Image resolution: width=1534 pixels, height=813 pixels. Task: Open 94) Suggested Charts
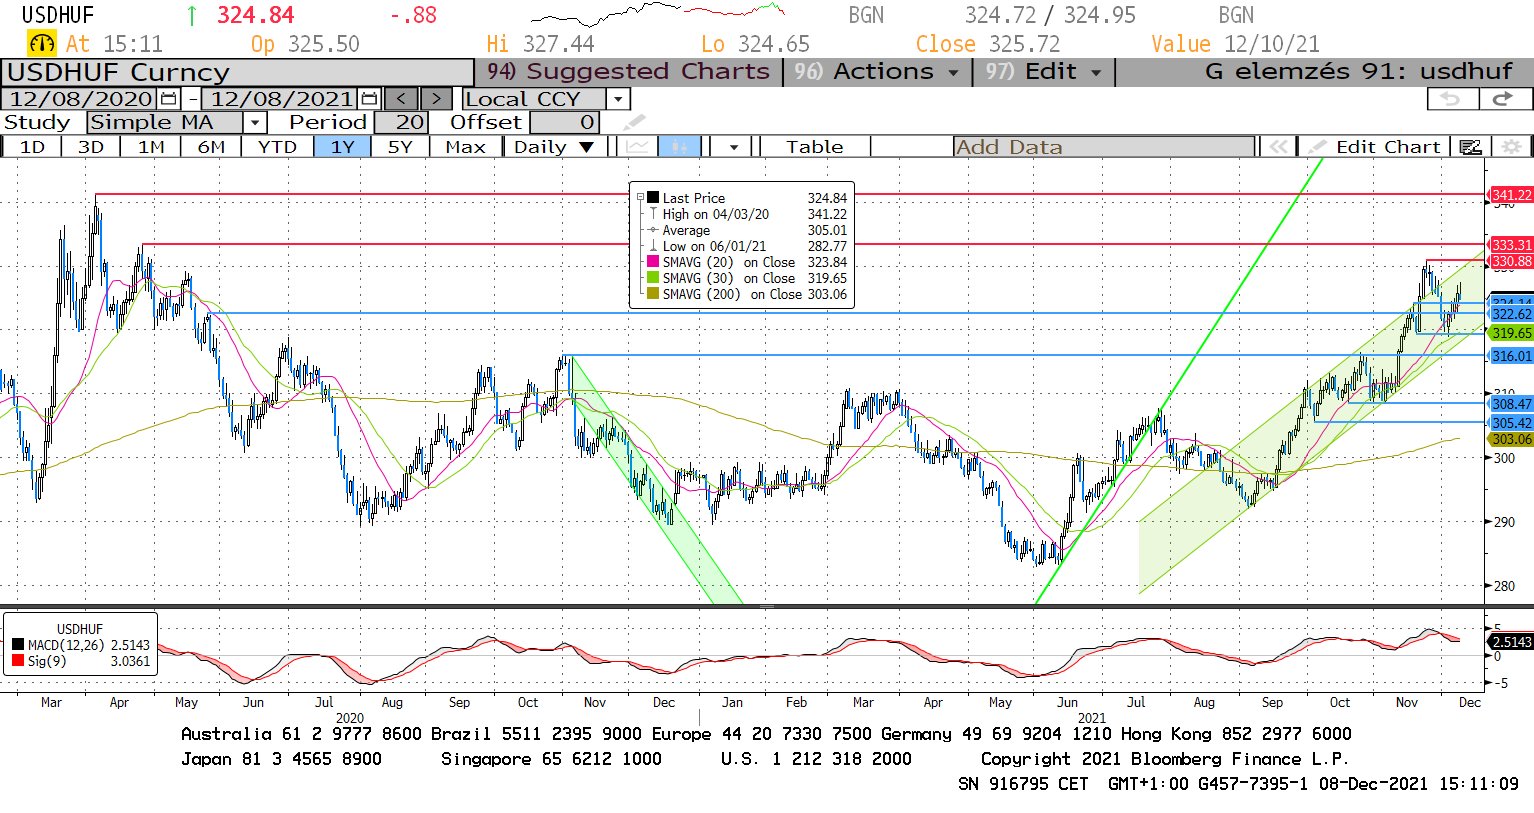[628, 72]
